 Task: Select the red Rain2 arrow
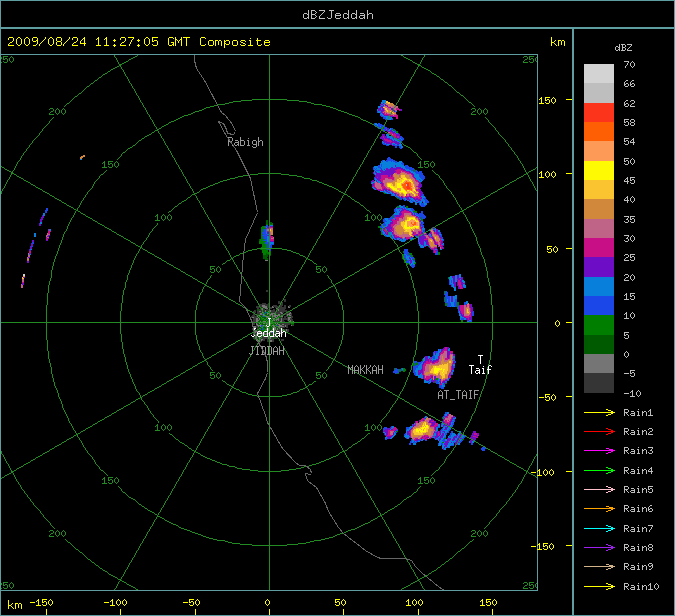599,431
